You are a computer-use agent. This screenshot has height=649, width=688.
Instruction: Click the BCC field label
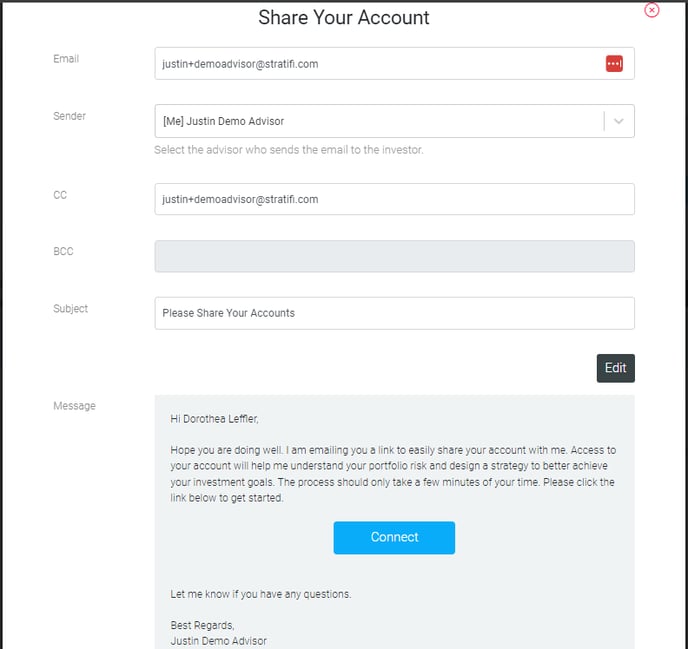63,251
